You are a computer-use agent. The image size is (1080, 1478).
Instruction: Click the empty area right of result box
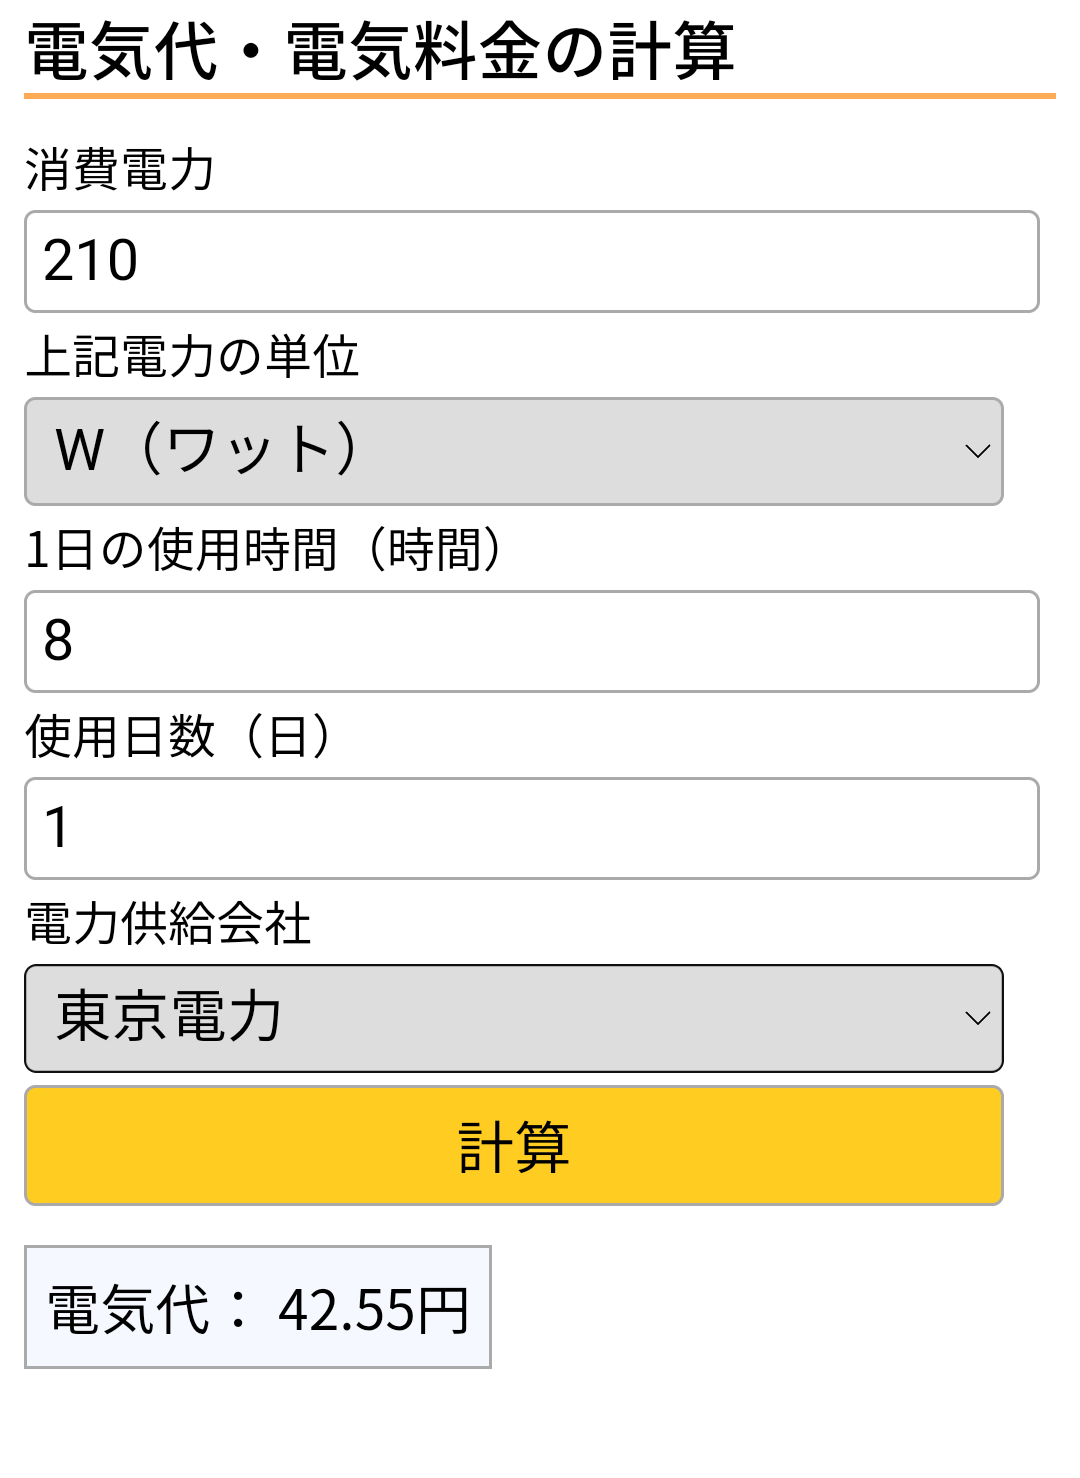coord(780,1307)
